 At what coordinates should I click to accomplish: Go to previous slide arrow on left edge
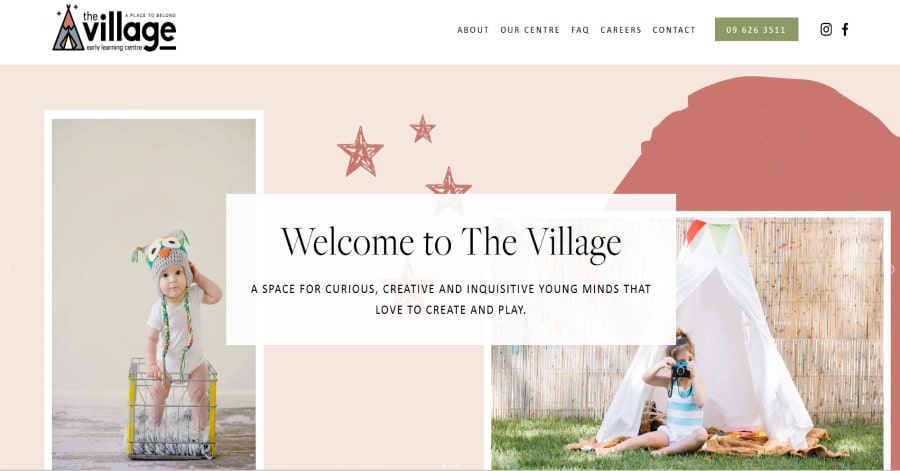coord(9,270)
